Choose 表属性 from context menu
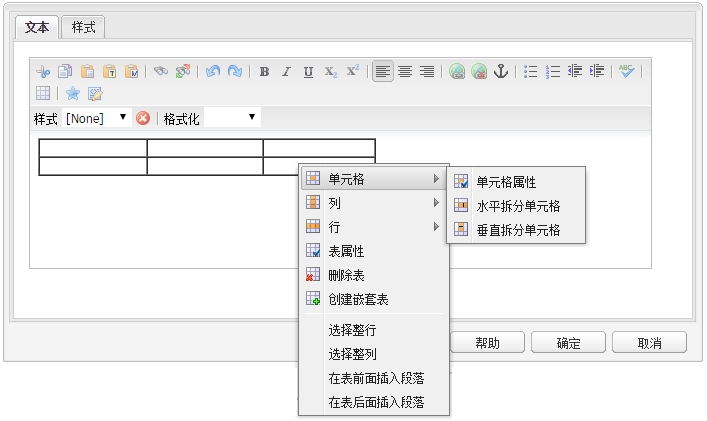 374,251
